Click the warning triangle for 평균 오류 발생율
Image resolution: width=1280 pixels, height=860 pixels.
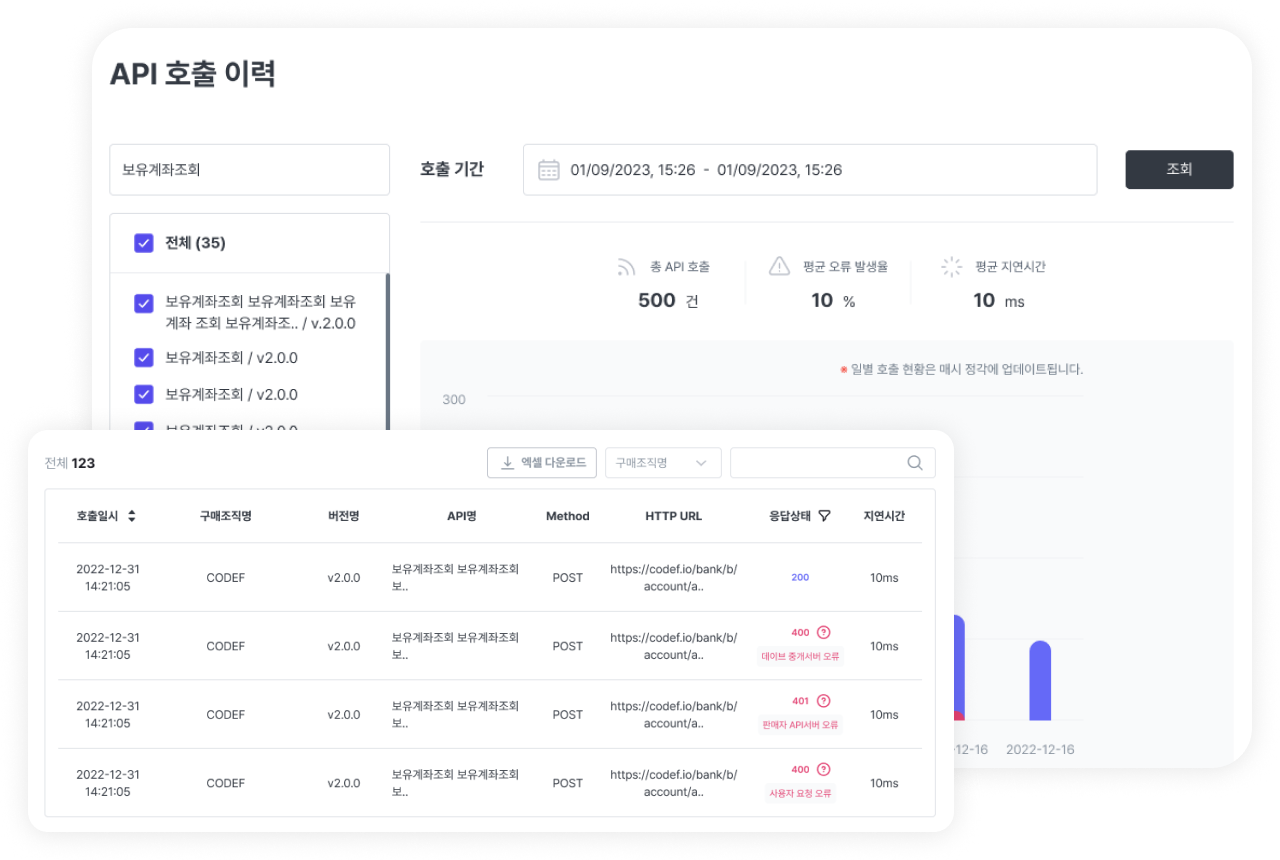pyautogui.click(x=780, y=266)
